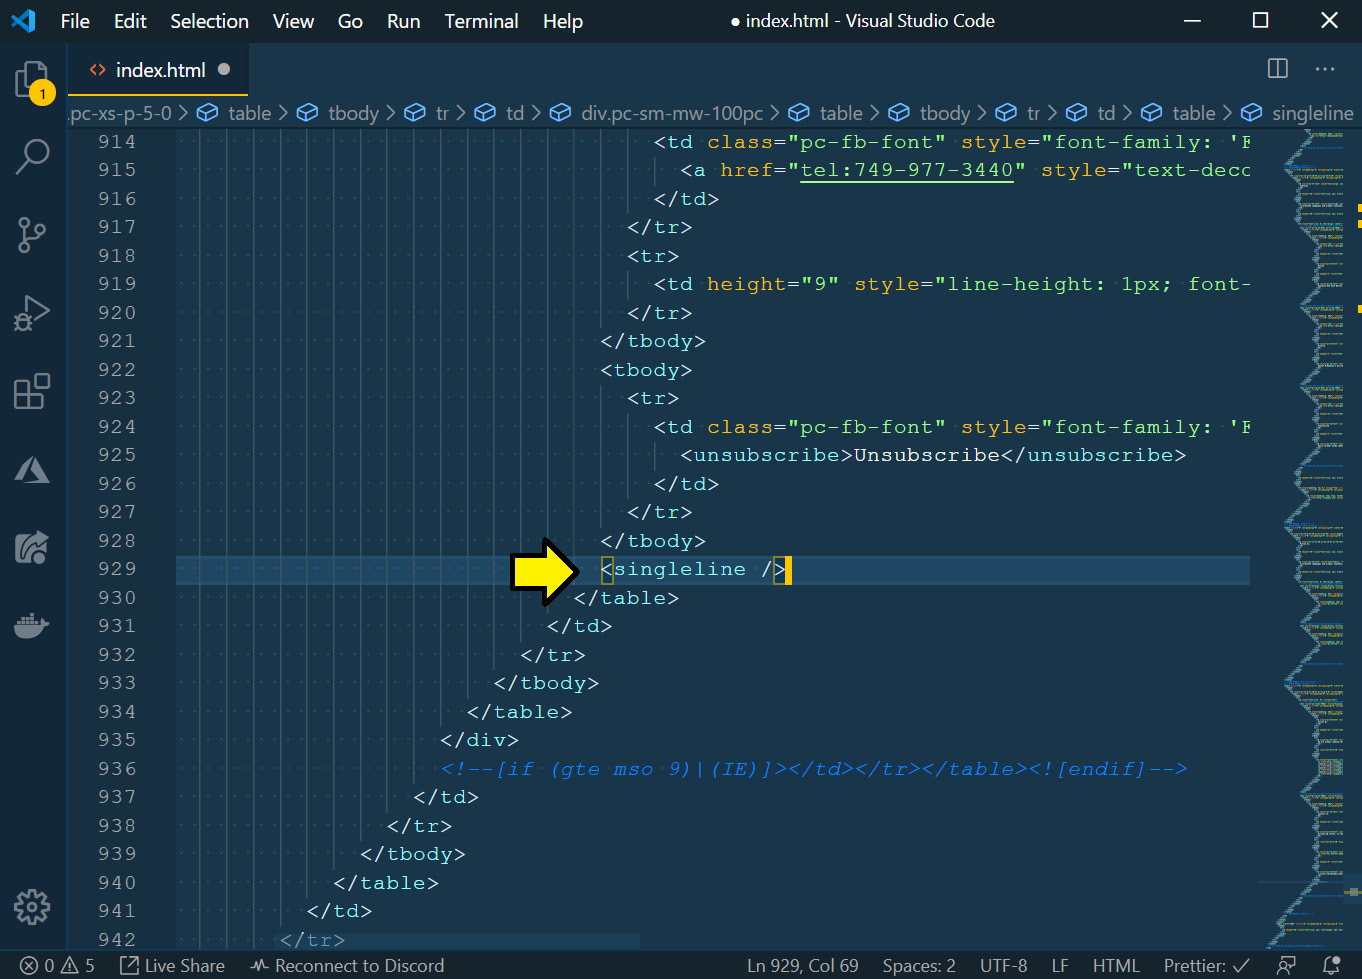This screenshot has width=1362, height=979.
Task: Open the Run menu
Action: (x=403, y=21)
